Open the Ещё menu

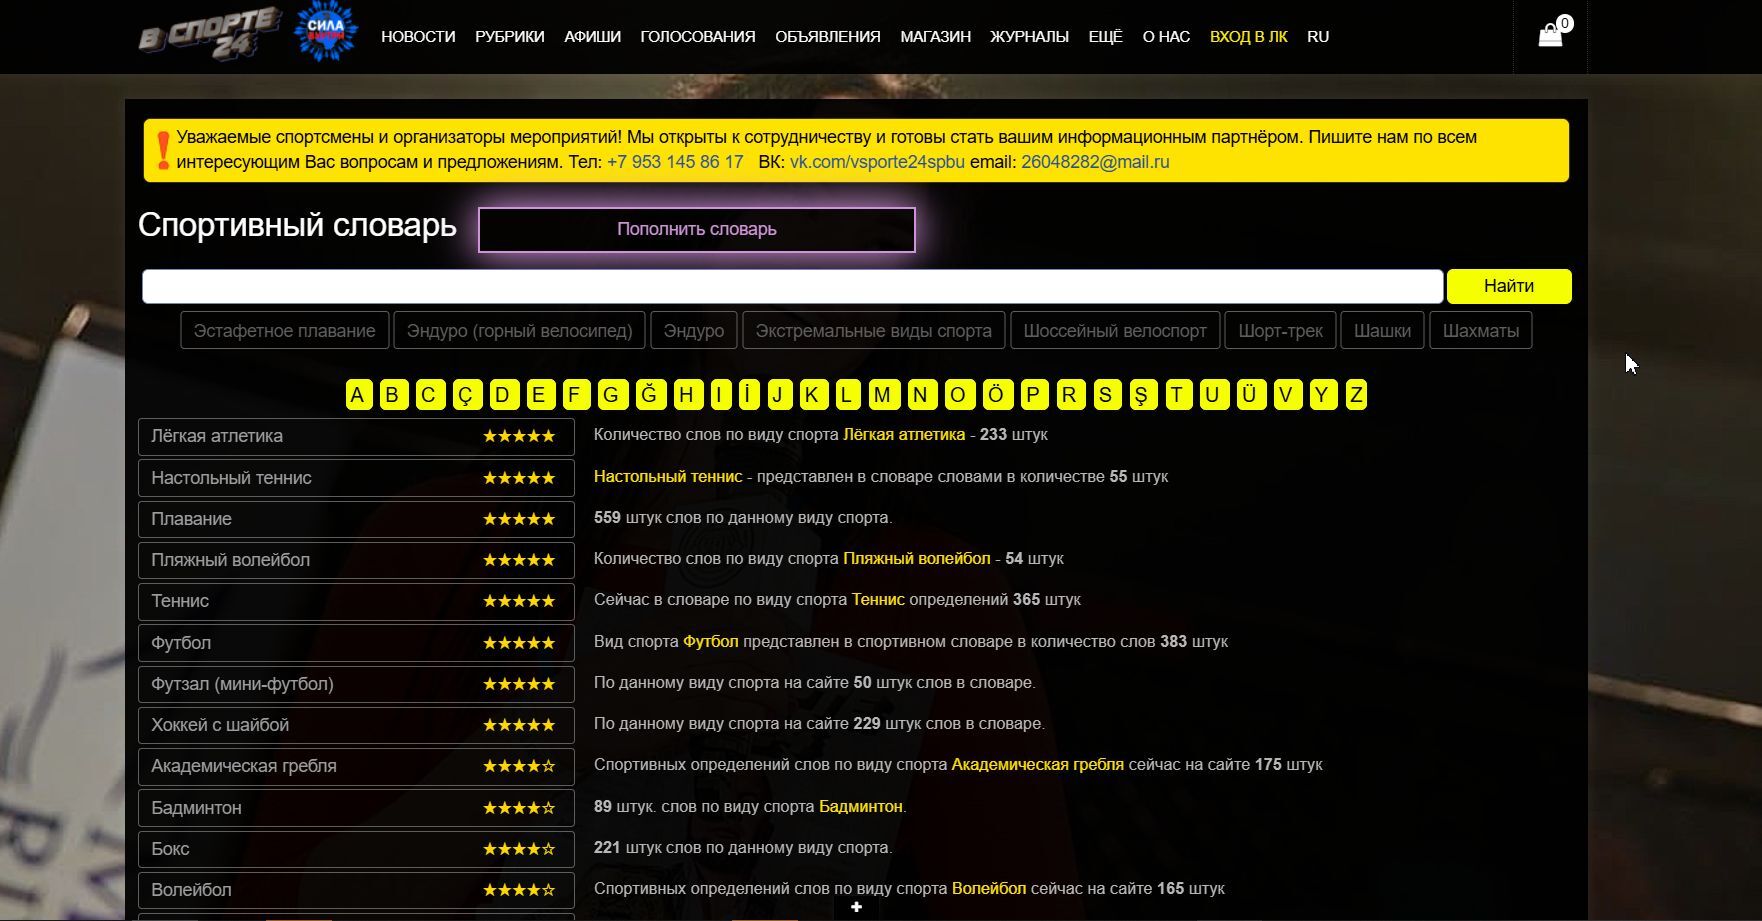point(1105,37)
